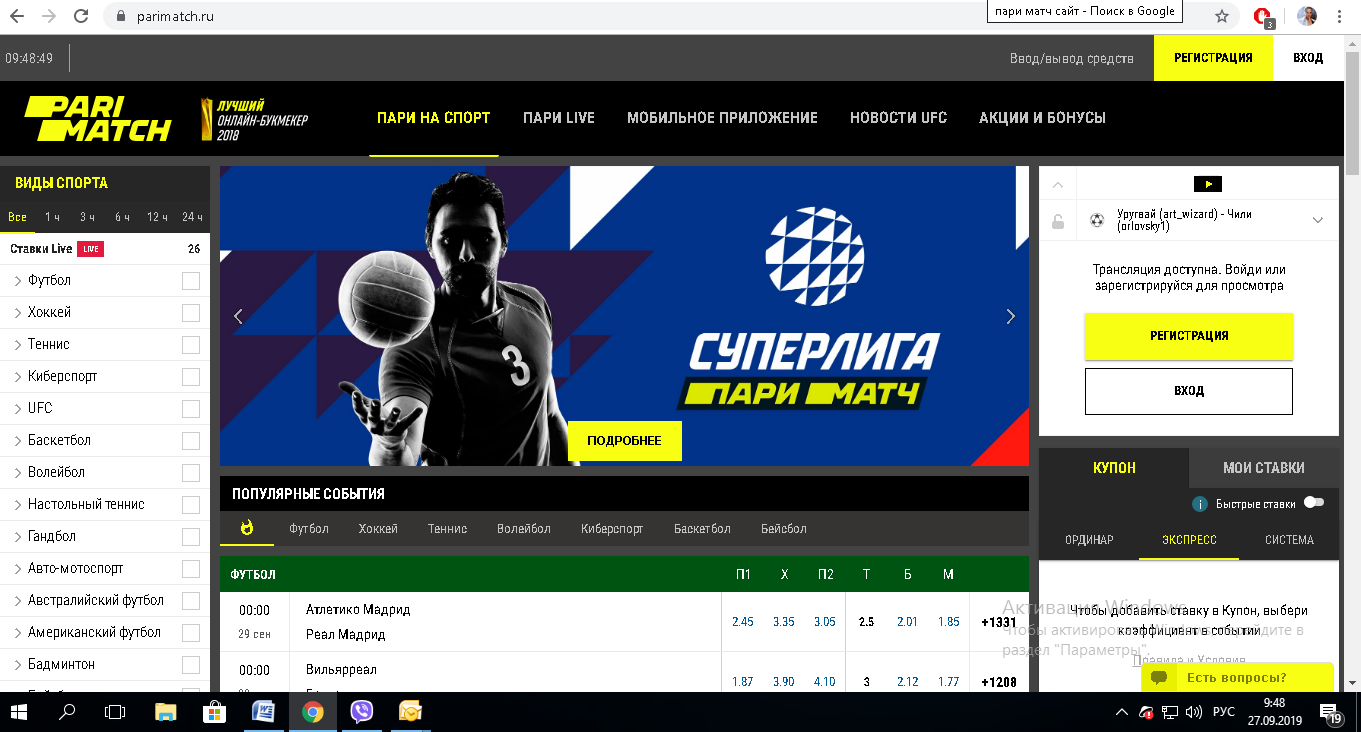Image resolution: width=1361 pixels, height=732 pixels.
Task: Toggle the Быстрые ставки switch
Action: (1314, 503)
